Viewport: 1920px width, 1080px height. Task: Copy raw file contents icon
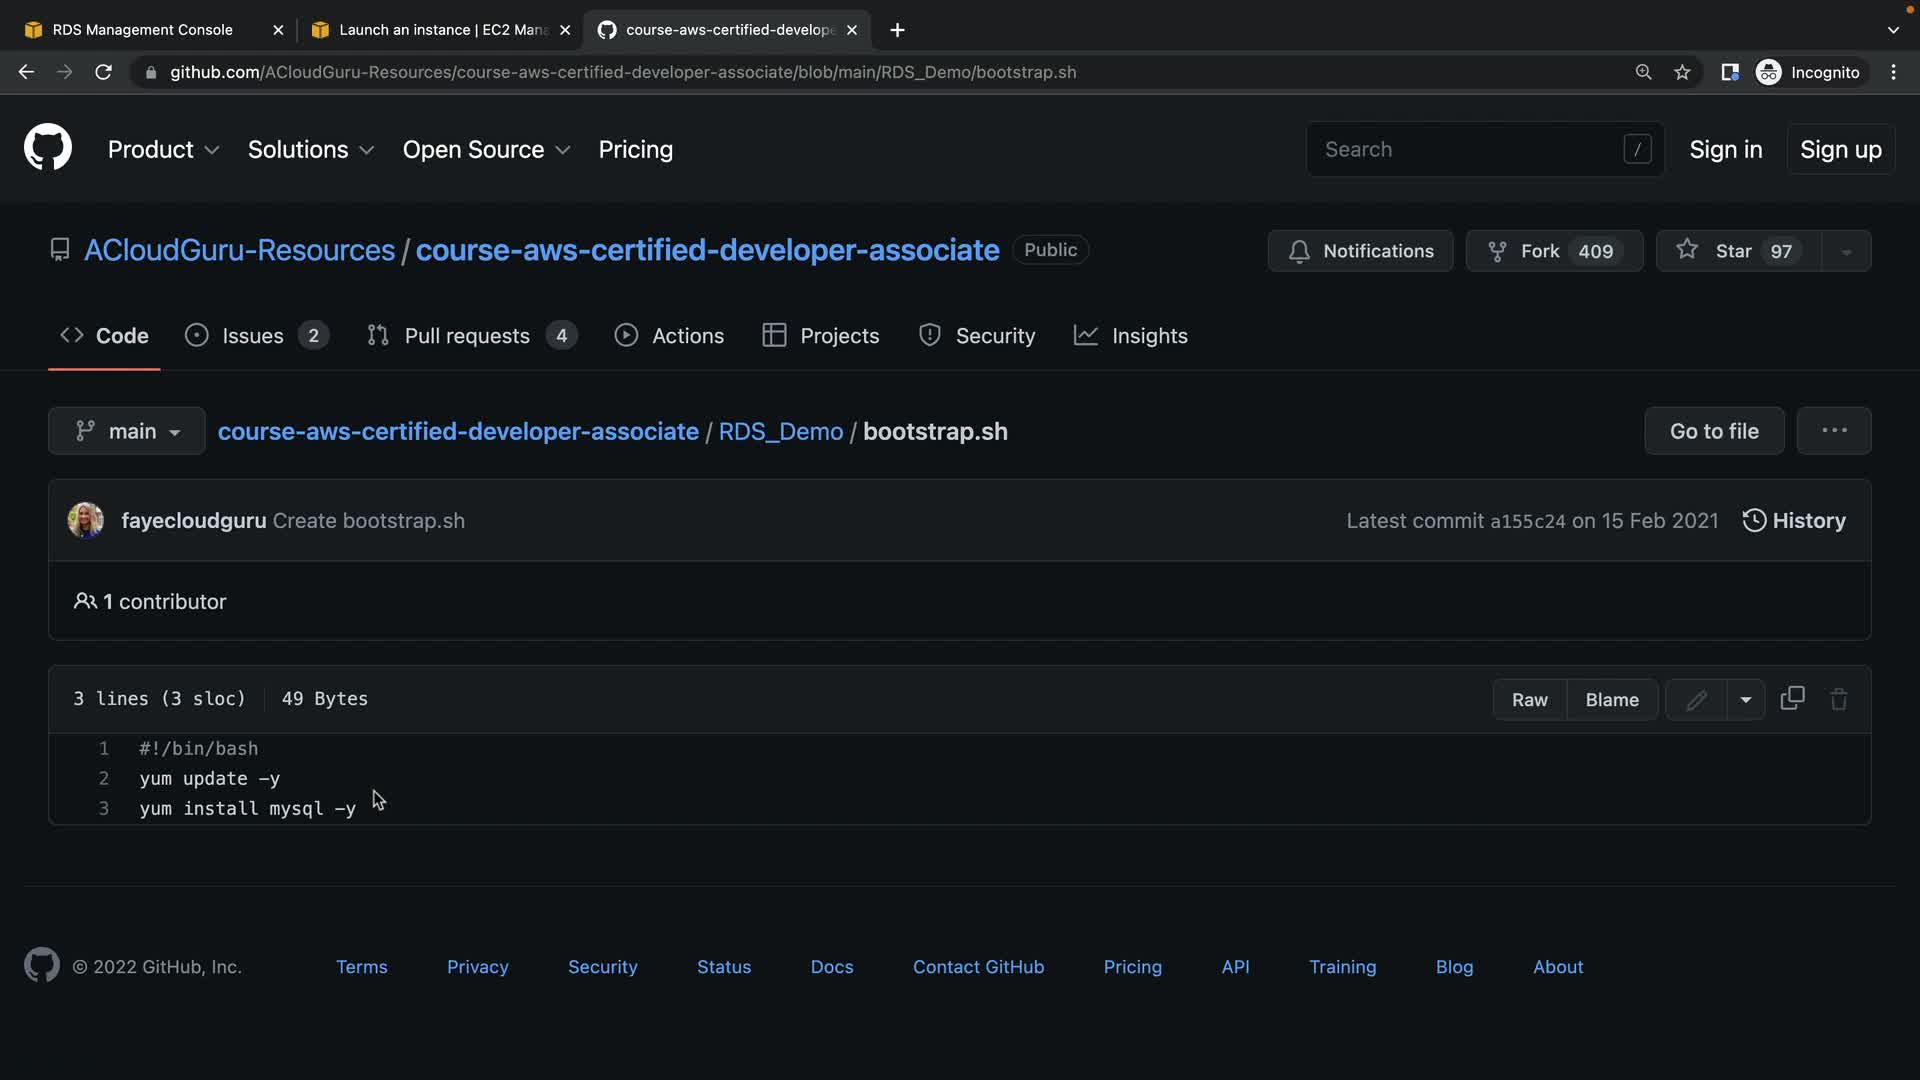1792,699
